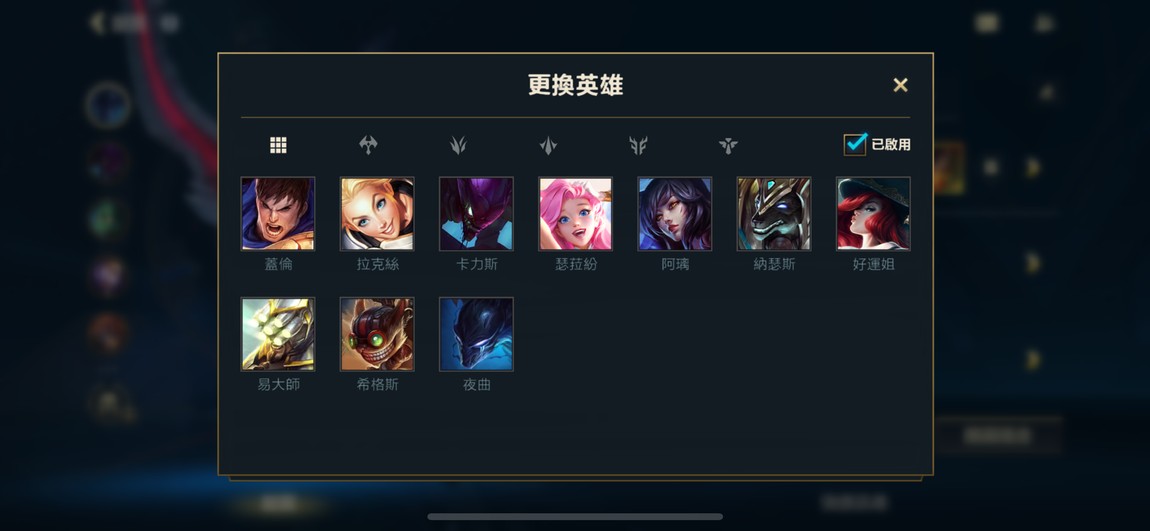Filter champions by assassin role icon

tap(458, 145)
